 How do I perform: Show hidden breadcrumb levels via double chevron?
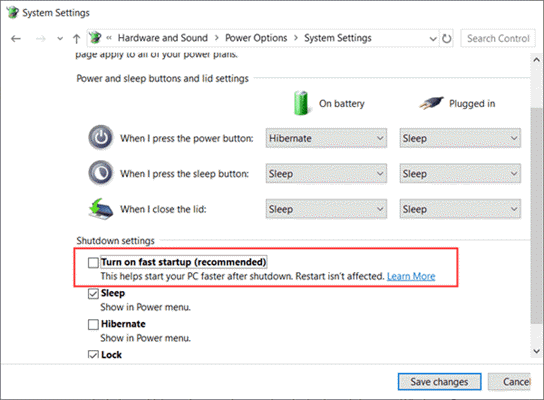pos(109,38)
